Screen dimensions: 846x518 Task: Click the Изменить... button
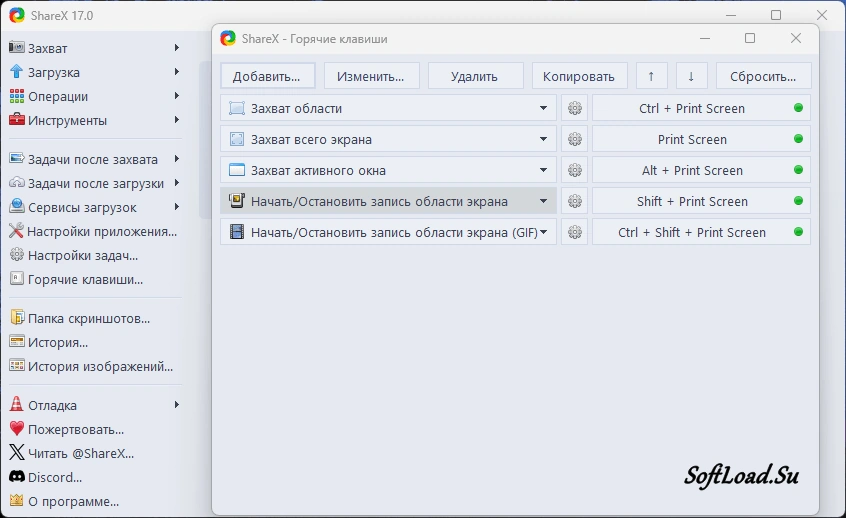coord(371,76)
